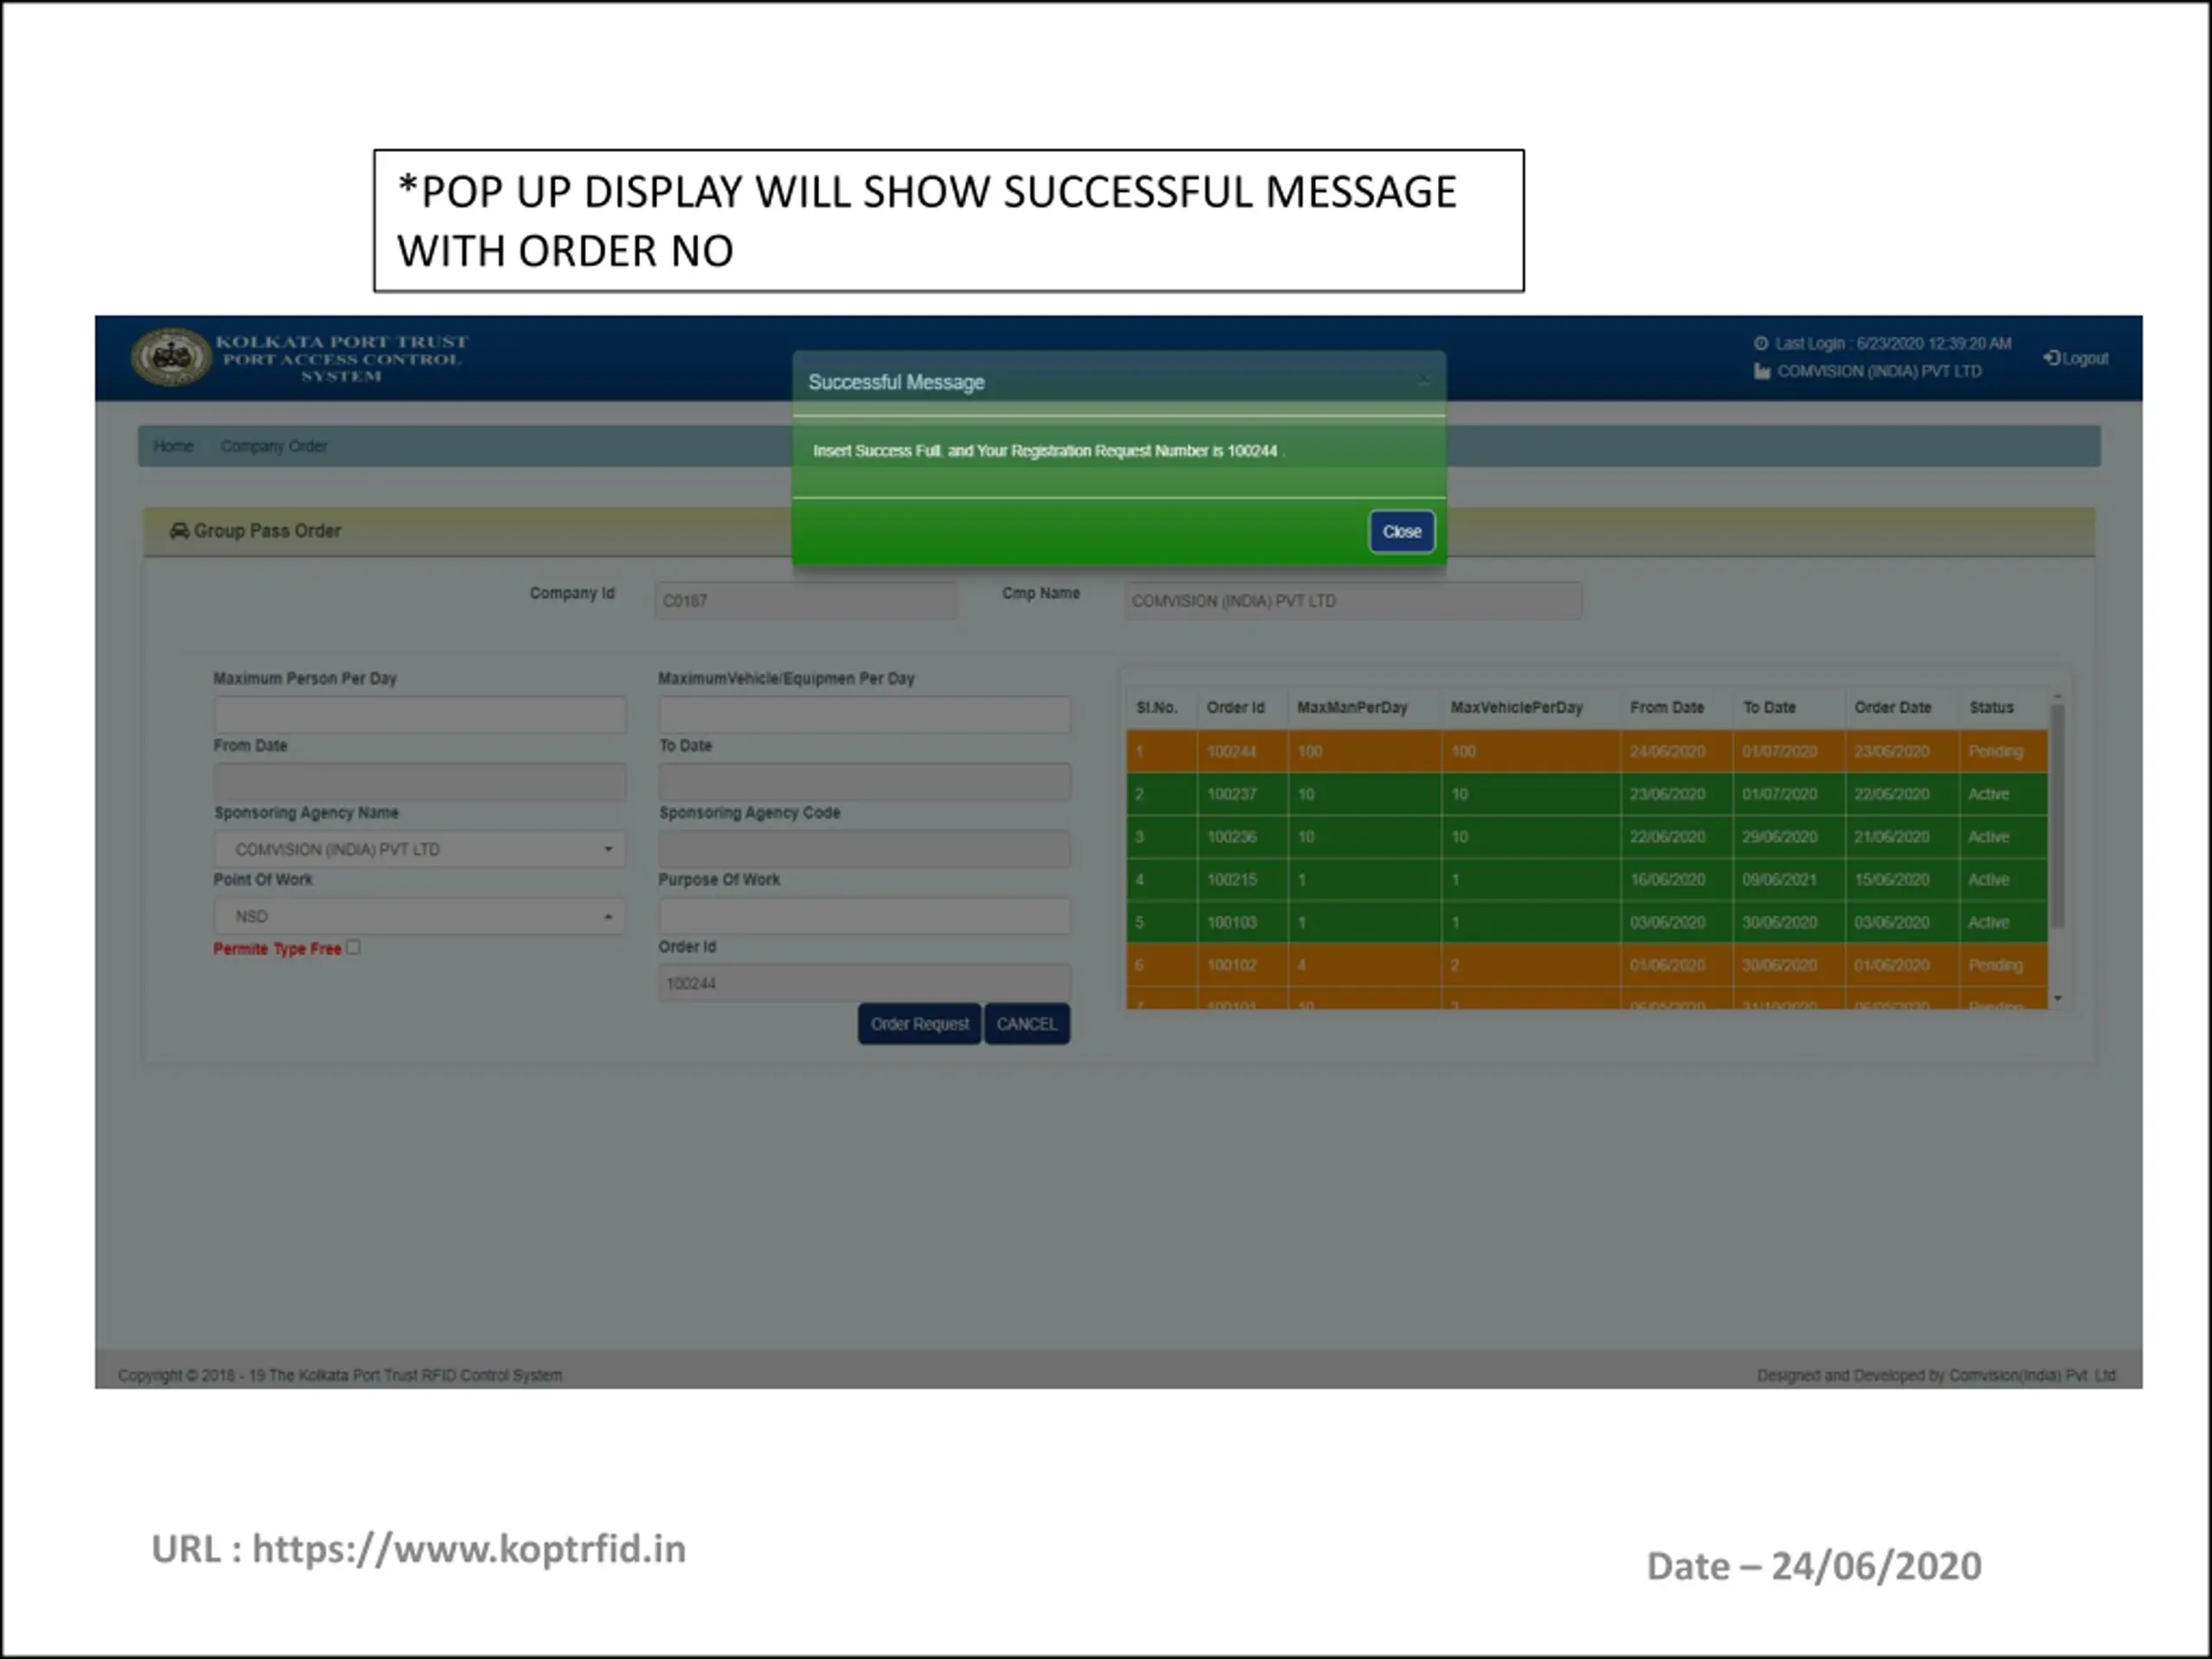Select the table row for order 100244
The image size is (2212, 1659).
click(x=1587, y=751)
